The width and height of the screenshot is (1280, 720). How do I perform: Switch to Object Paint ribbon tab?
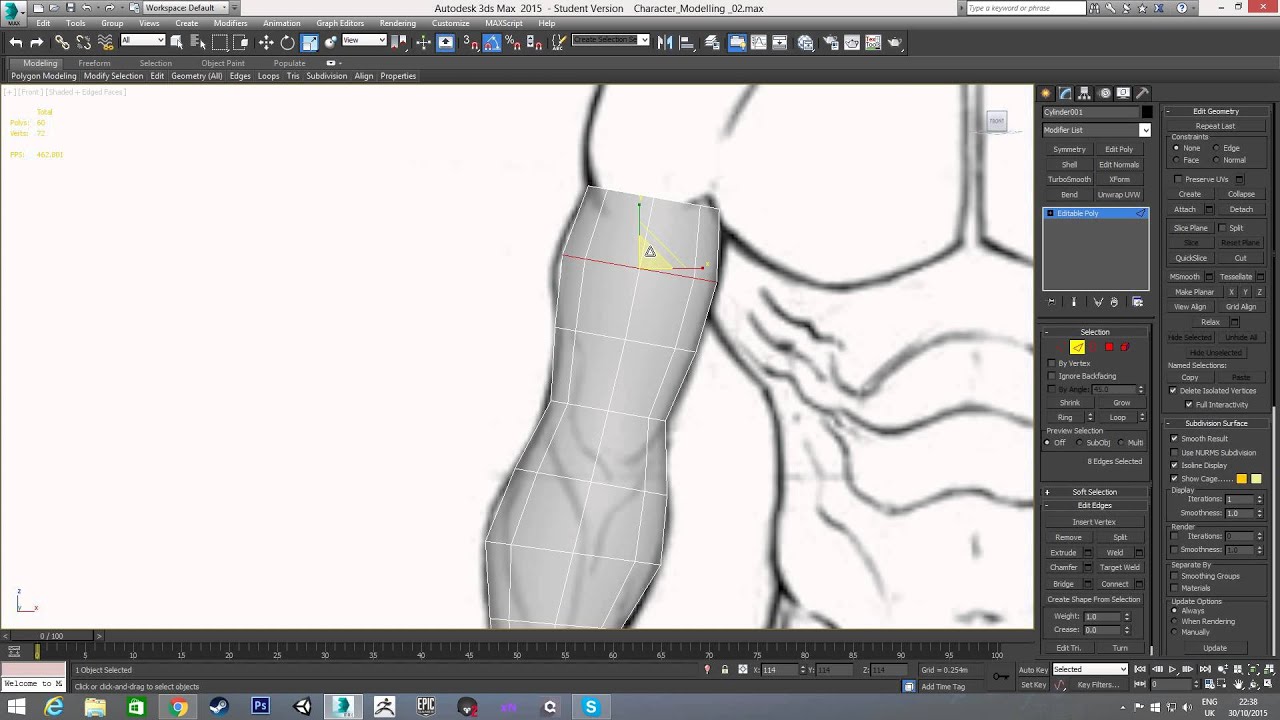[x=222, y=63]
